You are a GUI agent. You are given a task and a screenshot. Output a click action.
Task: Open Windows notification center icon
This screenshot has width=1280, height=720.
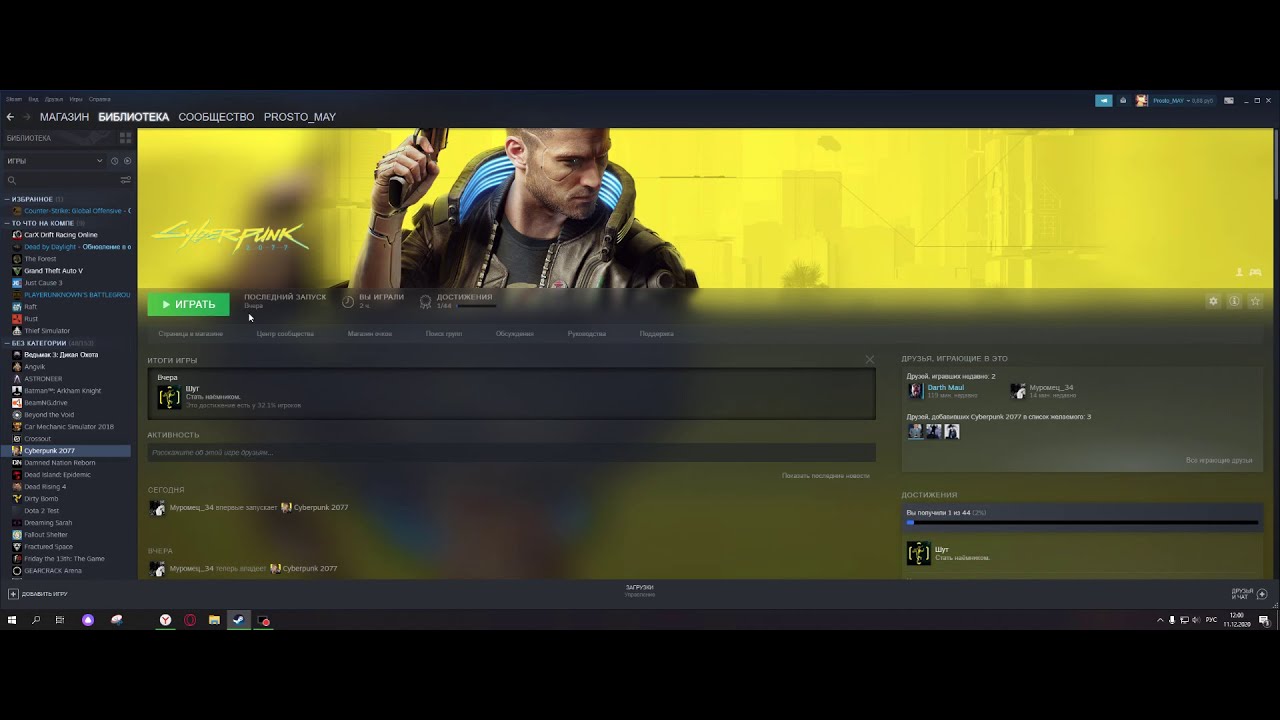point(1264,621)
